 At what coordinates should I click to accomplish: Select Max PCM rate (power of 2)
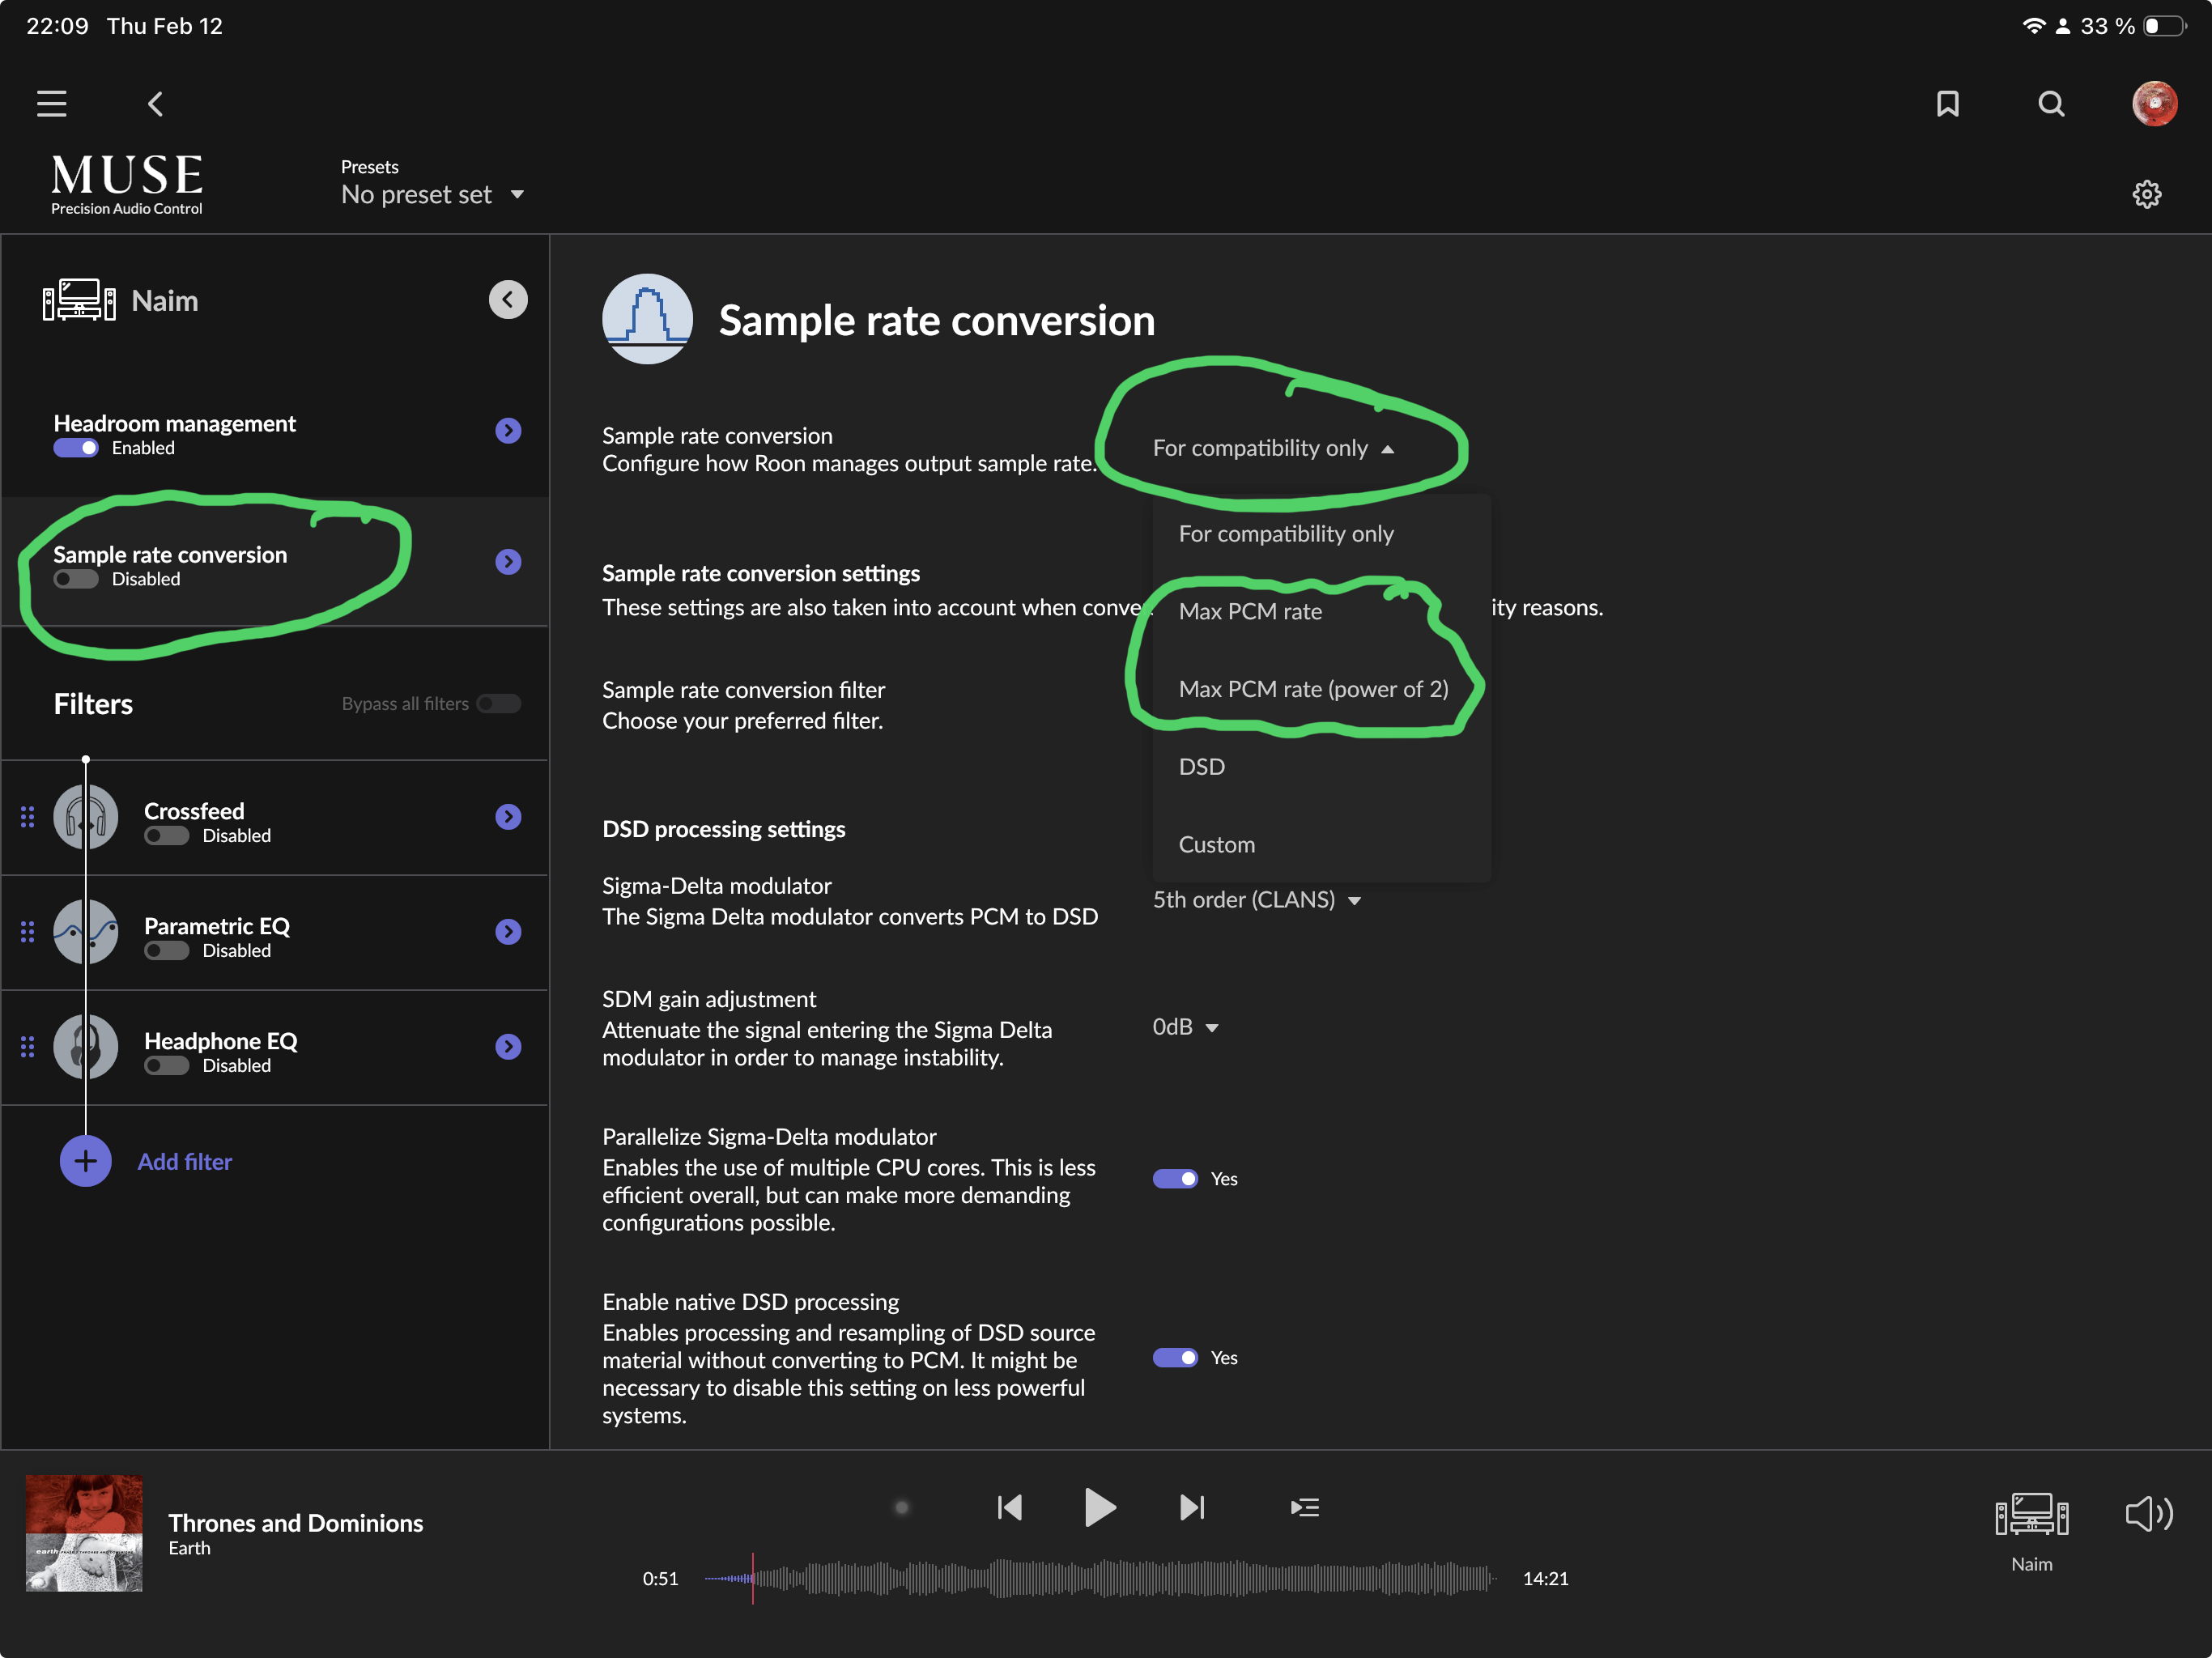(x=1313, y=689)
